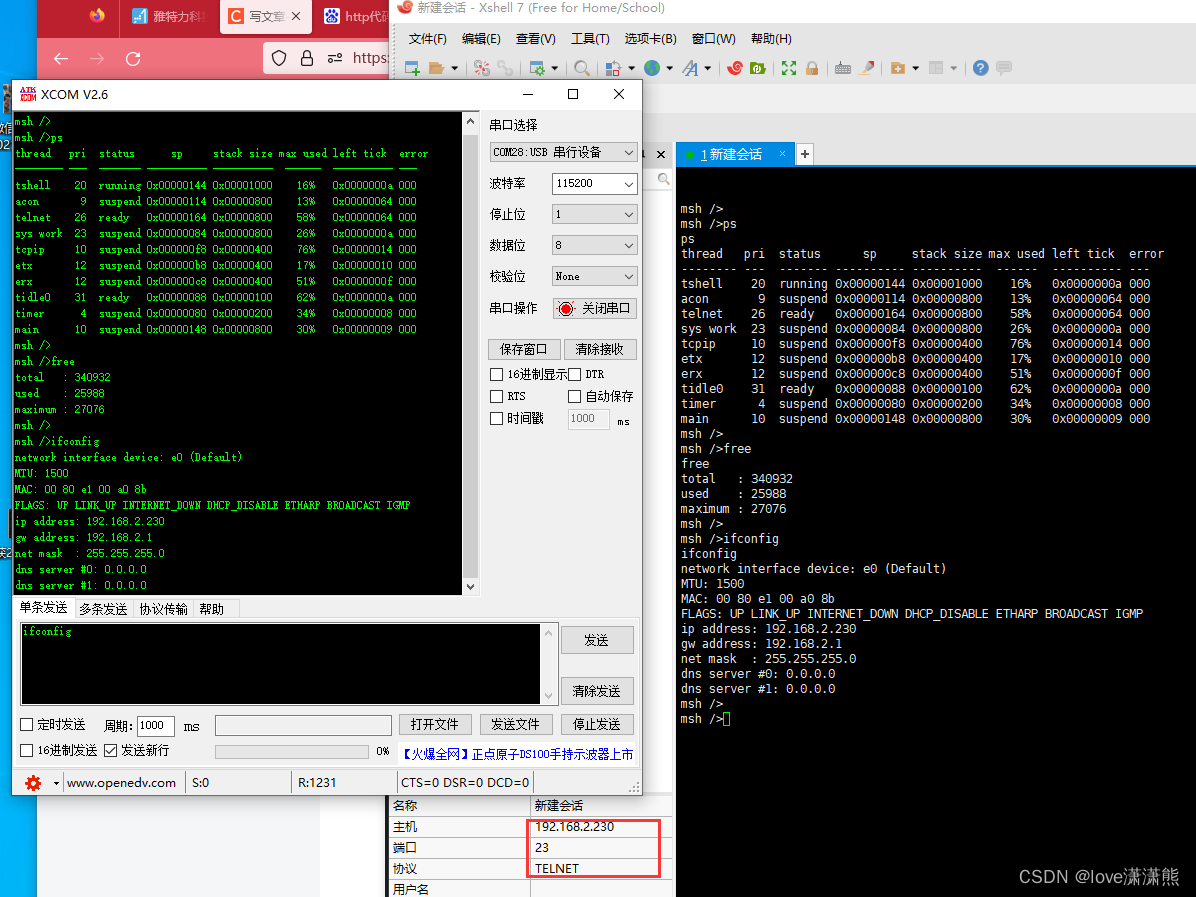Click the 保存窗口 save window button
The height and width of the screenshot is (897, 1196).
[524, 349]
